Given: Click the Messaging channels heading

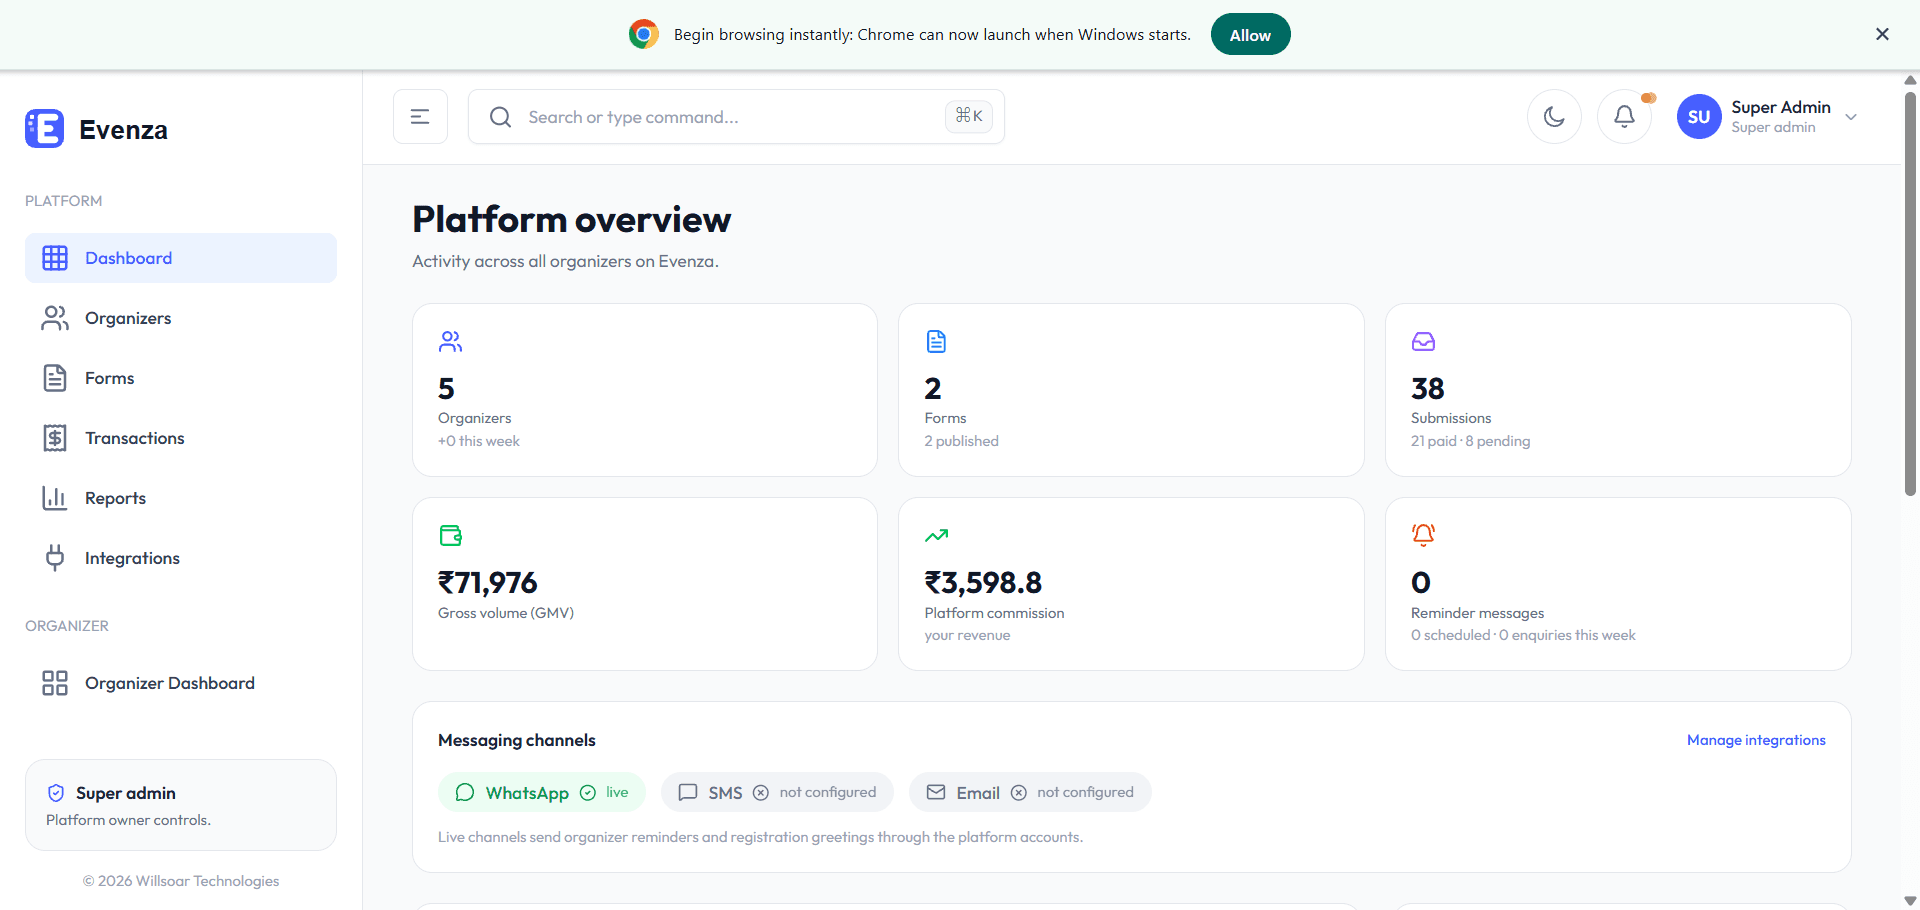Looking at the screenshot, I should point(517,740).
